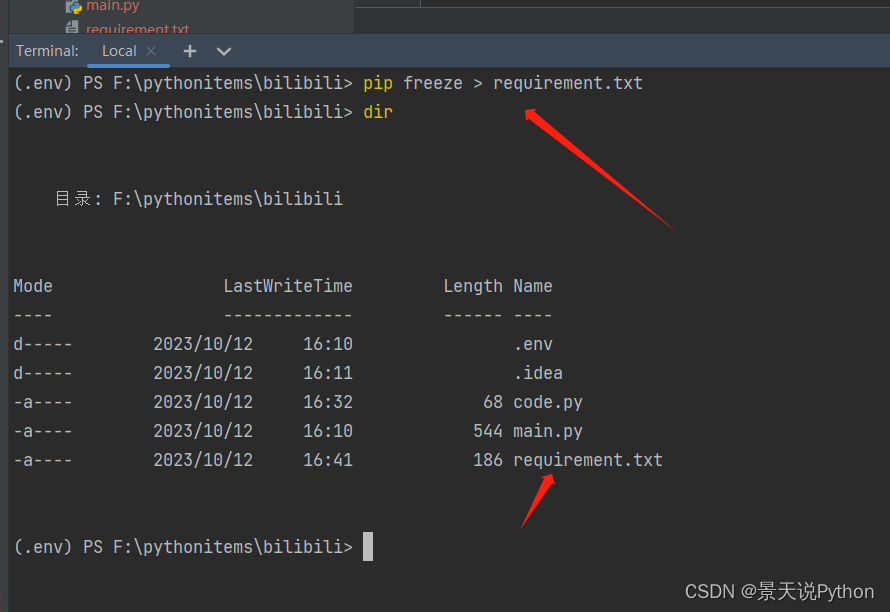
Task: Click code.py in the dir listing
Action: [547, 402]
